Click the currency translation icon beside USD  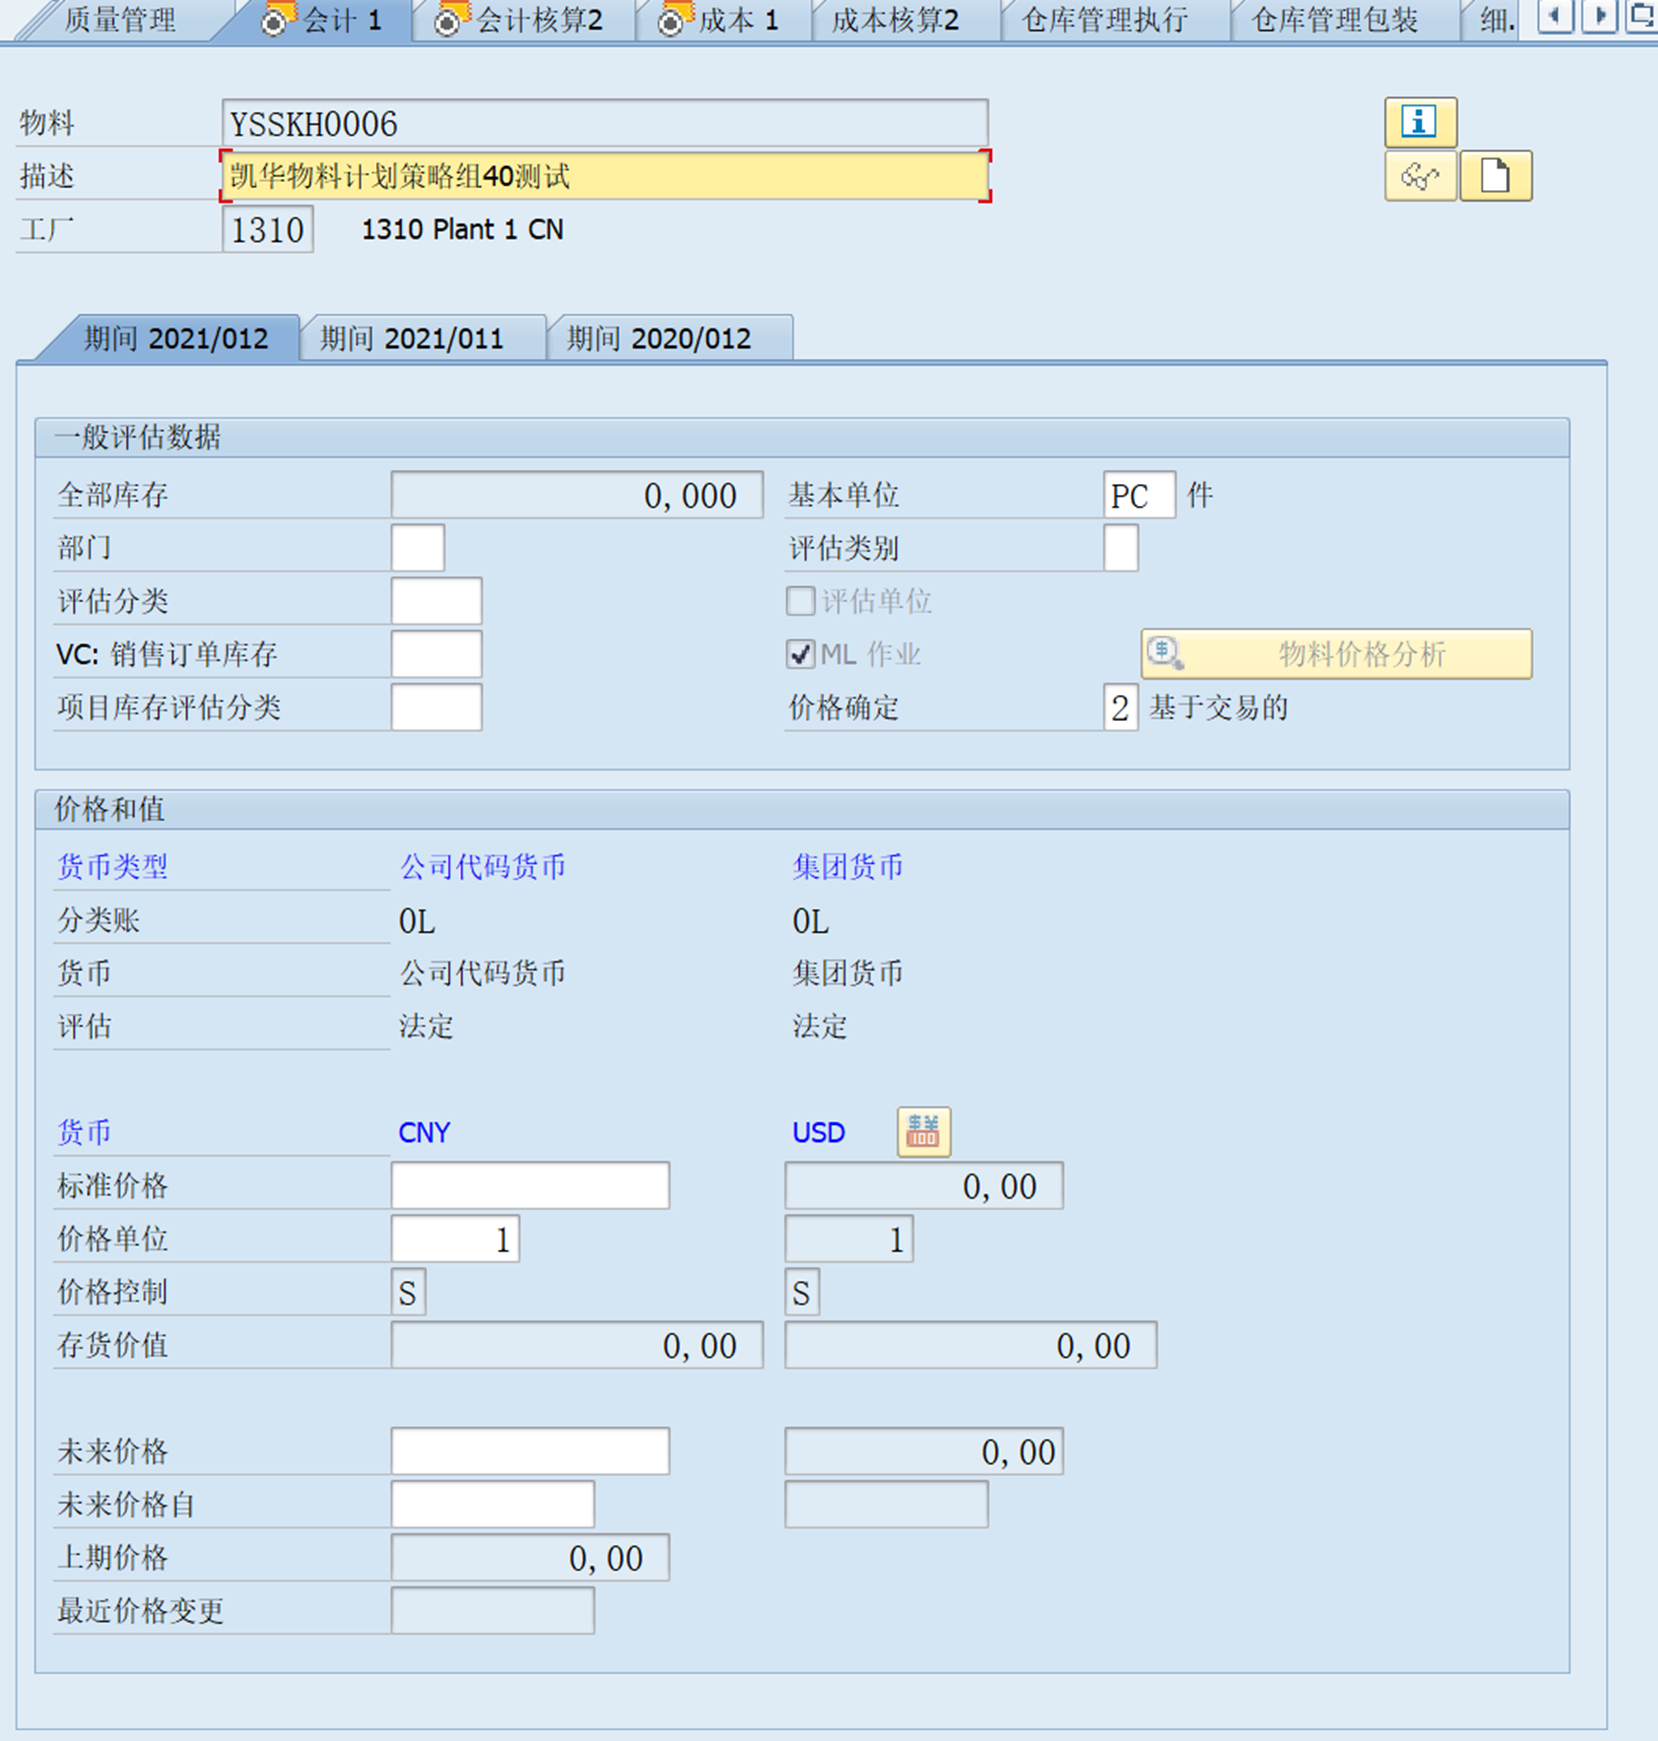click(922, 1131)
